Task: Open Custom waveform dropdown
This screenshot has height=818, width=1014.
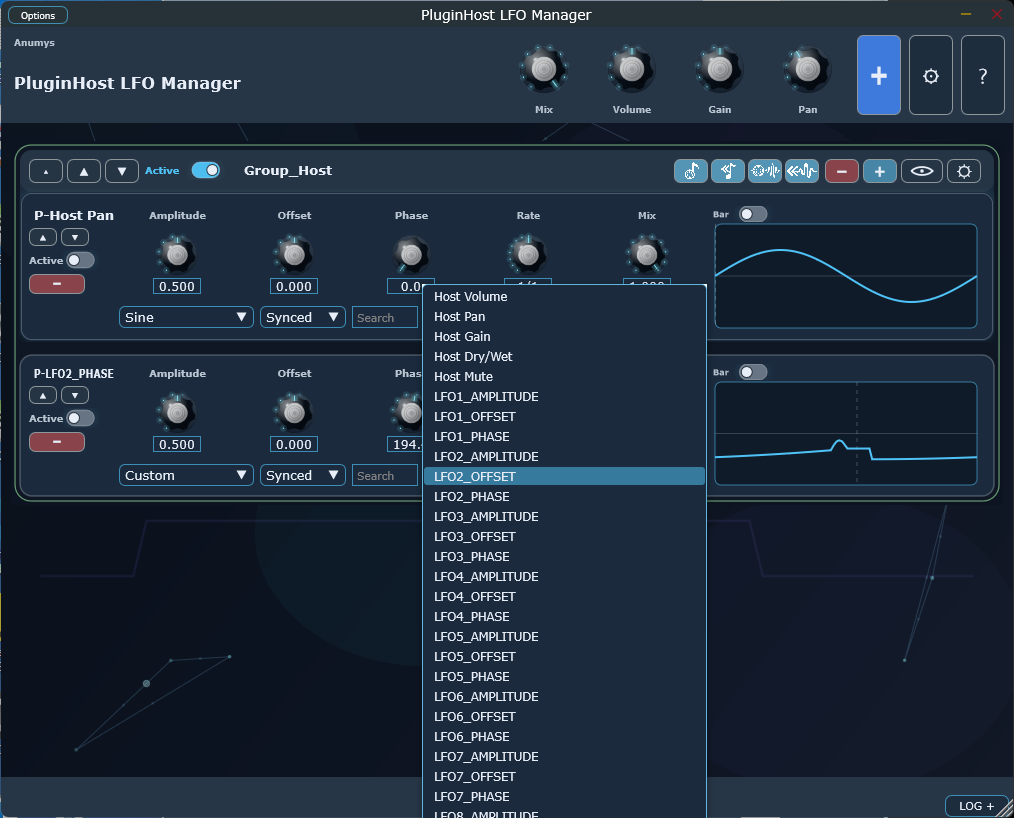Action: click(186, 475)
